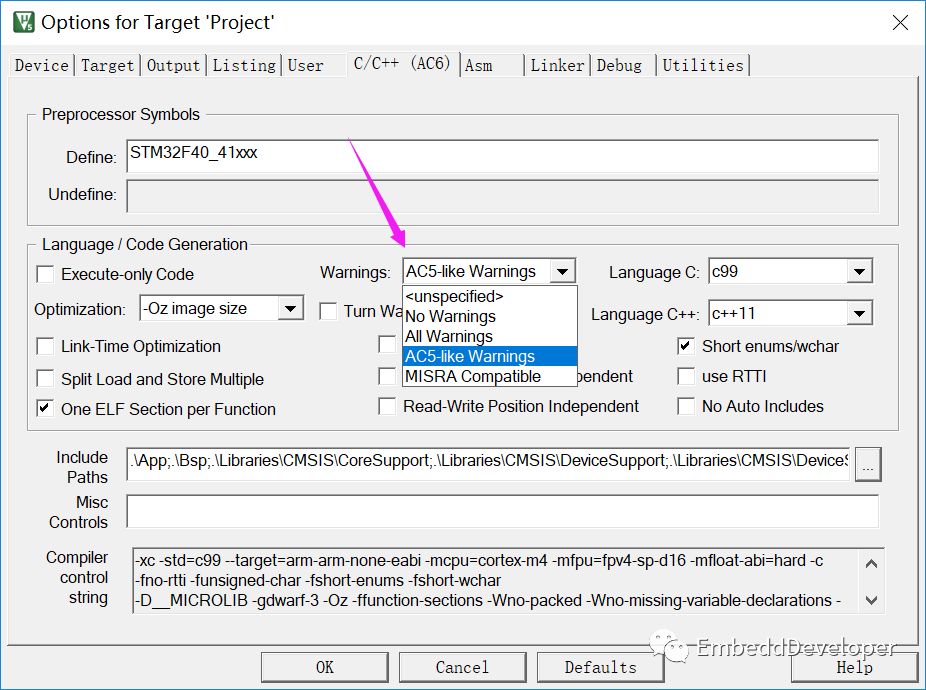Reset with the Defaults button
Image resolution: width=926 pixels, height=690 pixels.
tap(601, 668)
